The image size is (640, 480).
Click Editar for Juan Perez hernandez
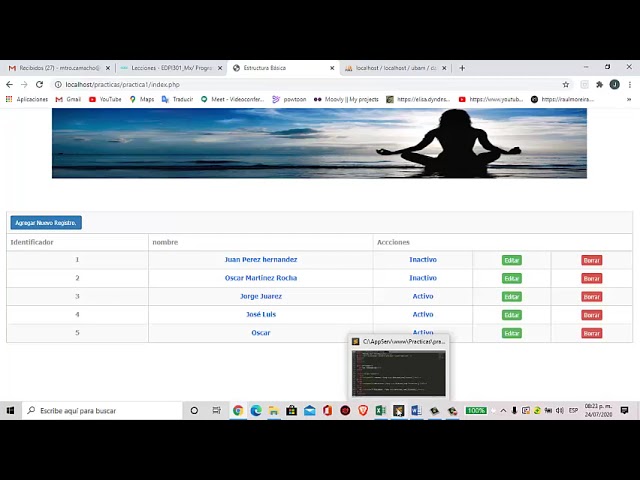tap(511, 260)
